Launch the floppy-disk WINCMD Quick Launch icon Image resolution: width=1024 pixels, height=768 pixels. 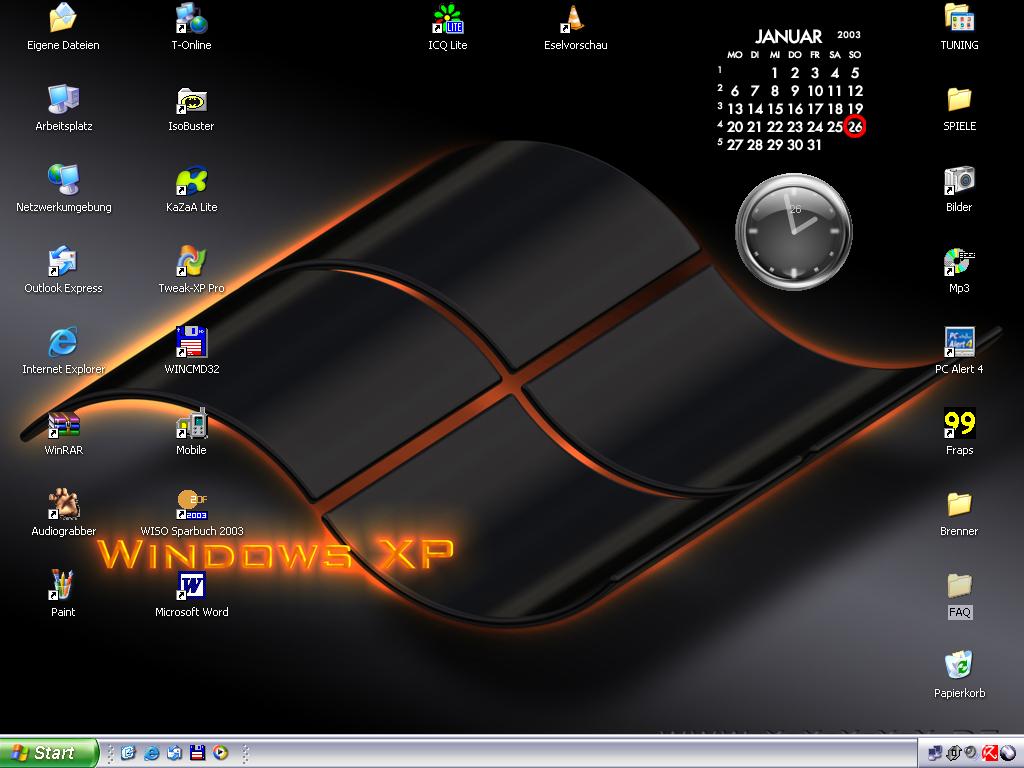pos(197,753)
